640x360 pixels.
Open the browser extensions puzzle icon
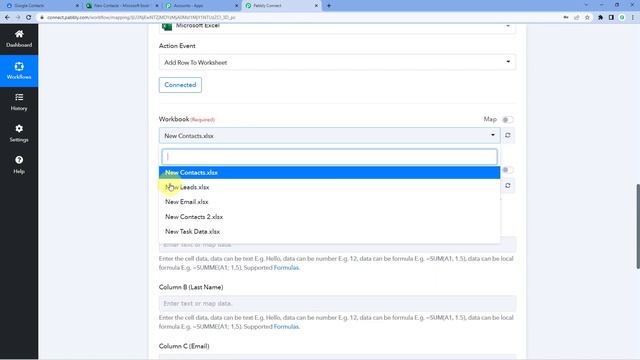(x=600, y=18)
